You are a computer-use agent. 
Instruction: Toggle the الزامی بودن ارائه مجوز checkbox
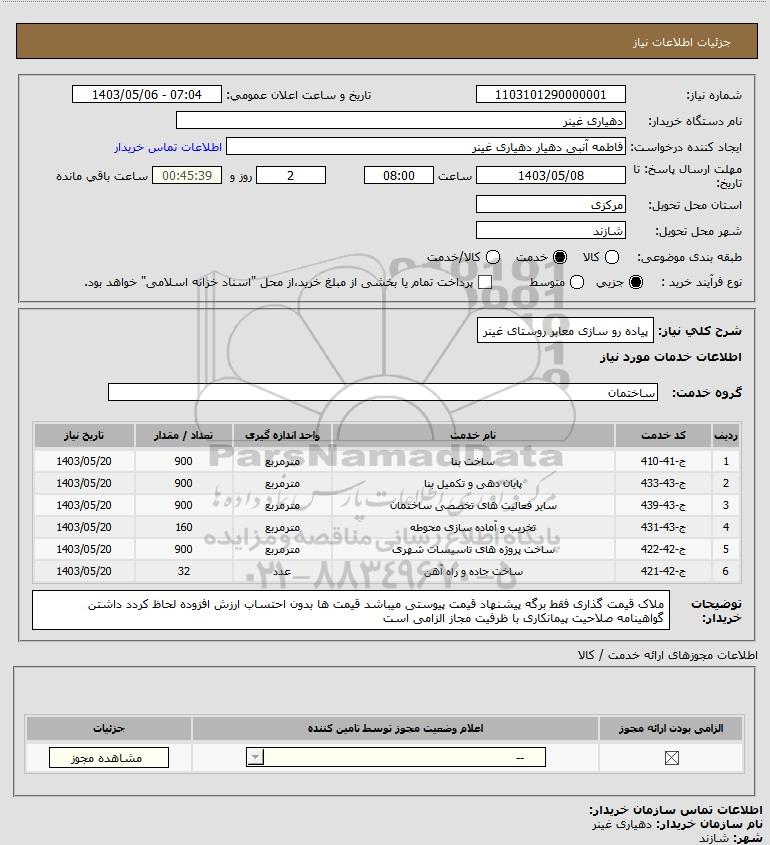click(x=671, y=758)
